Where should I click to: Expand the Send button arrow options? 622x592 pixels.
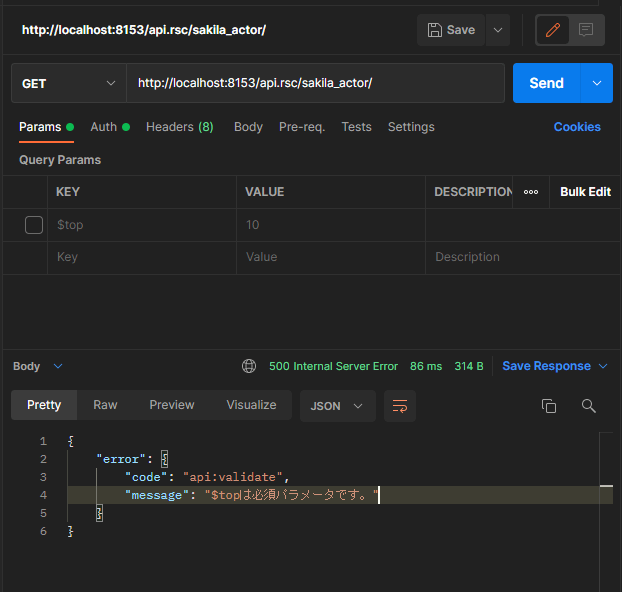click(x=597, y=83)
